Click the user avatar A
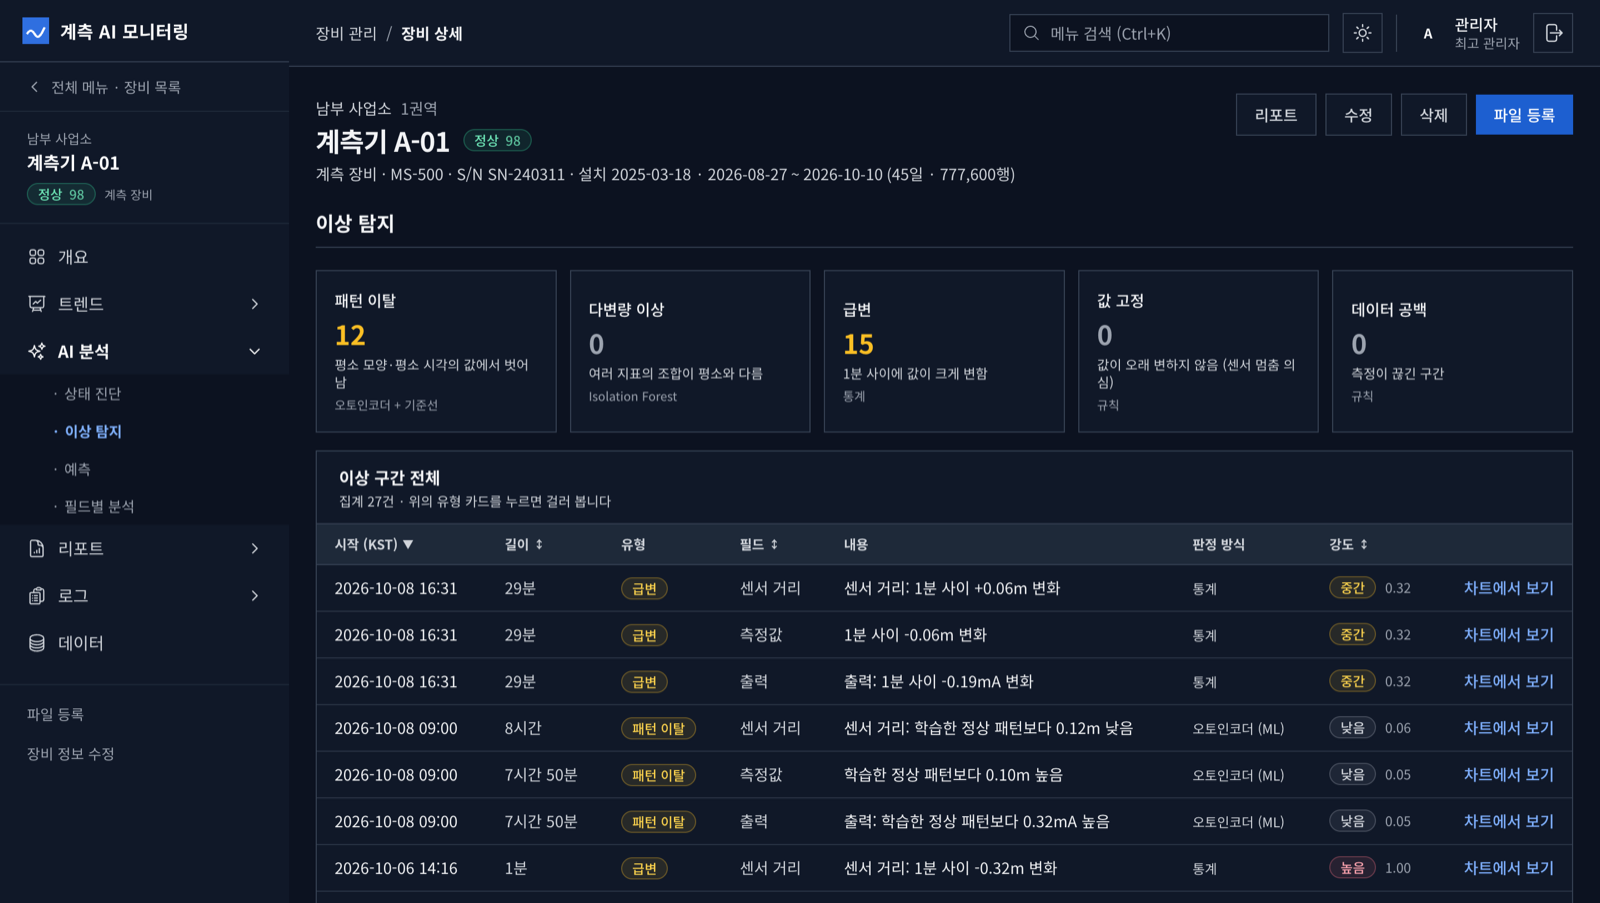This screenshot has height=903, width=1600. [x=1427, y=33]
